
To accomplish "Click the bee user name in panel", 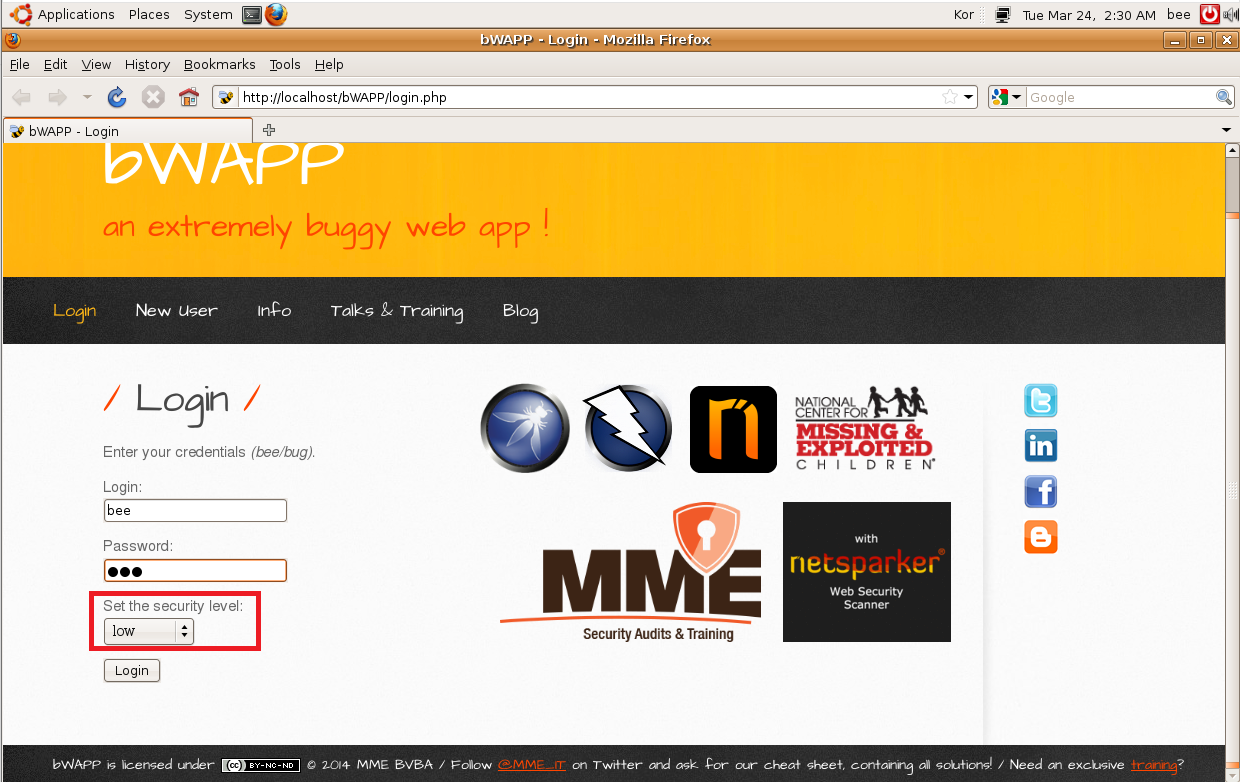I will click(x=1178, y=14).
